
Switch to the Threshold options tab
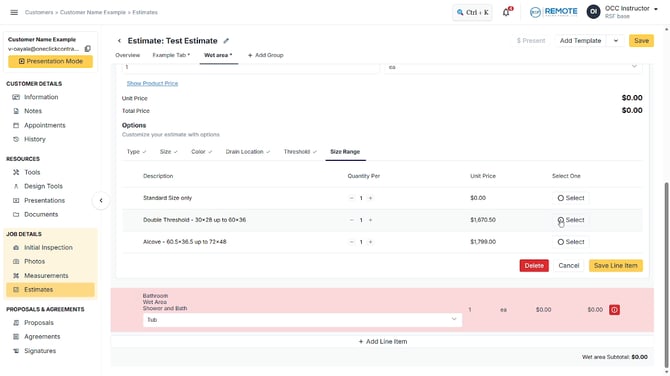[300, 152]
